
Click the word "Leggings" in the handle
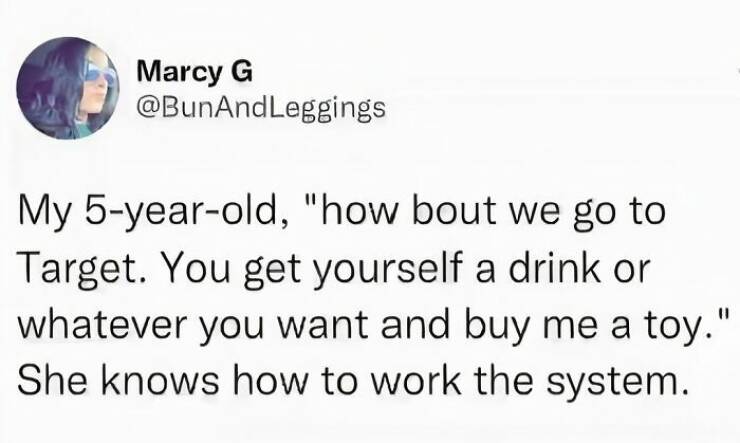pyautogui.click(x=326, y=110)
